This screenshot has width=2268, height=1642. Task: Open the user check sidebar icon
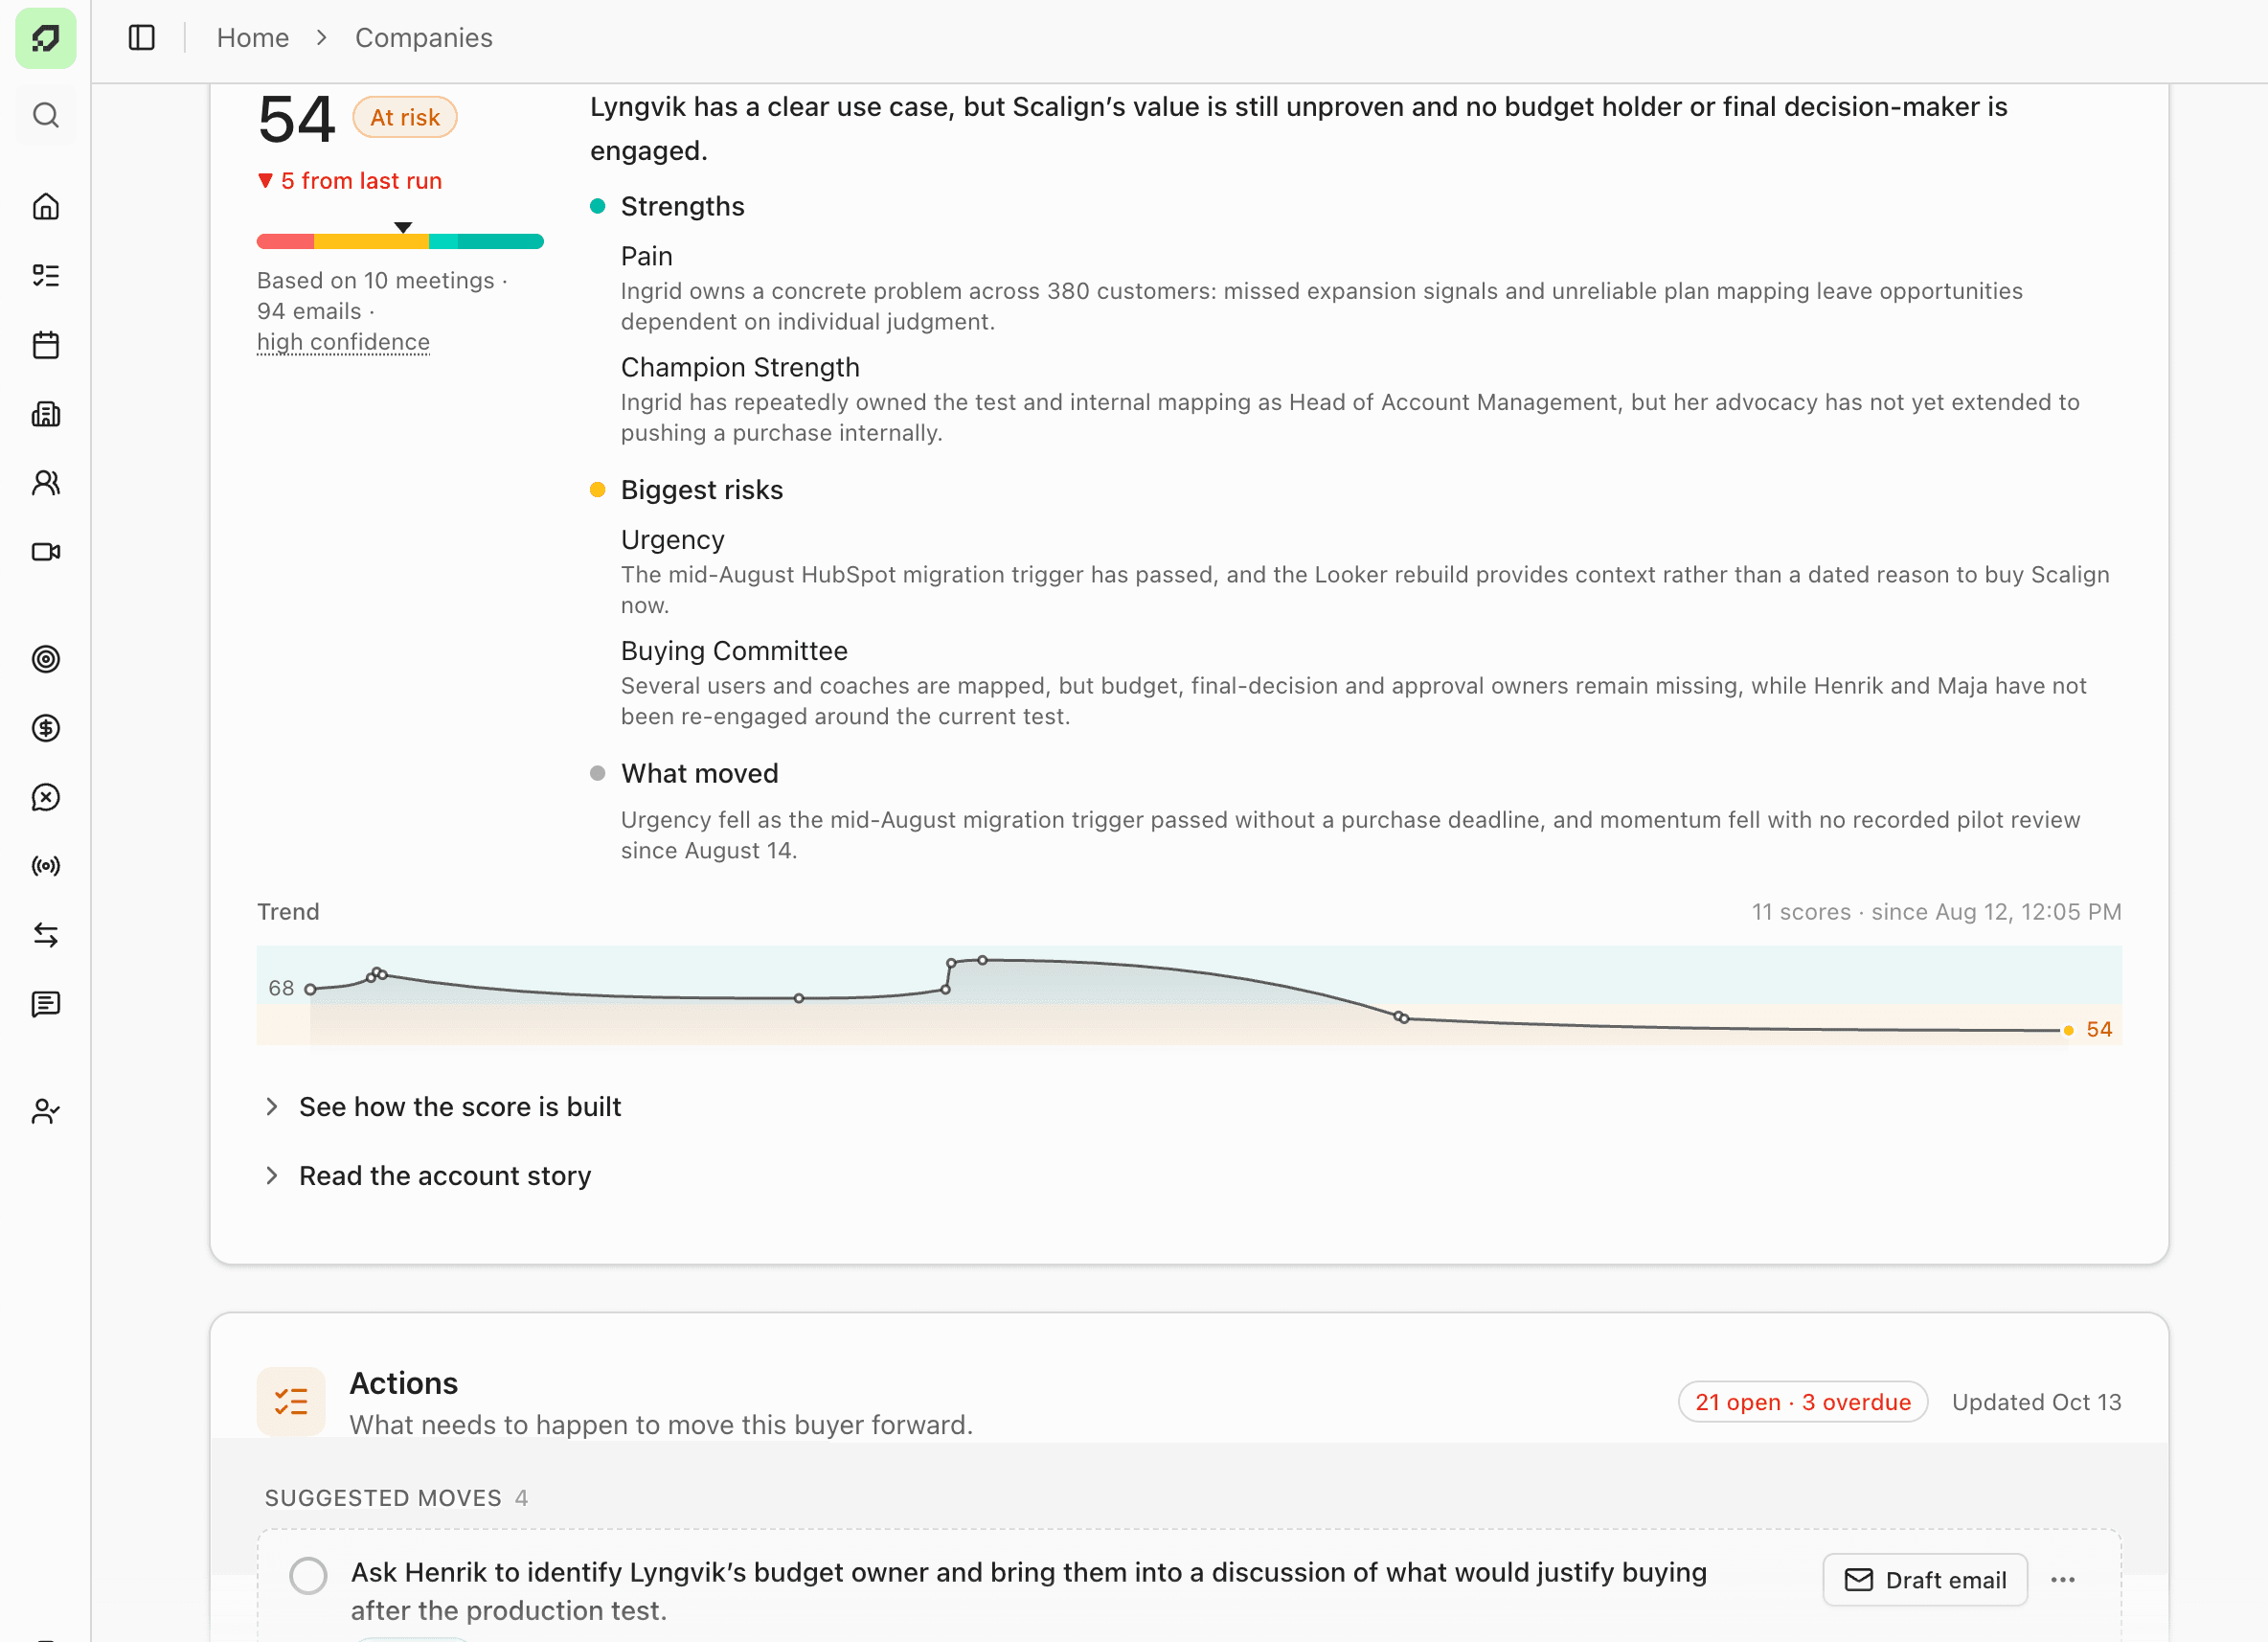[46, 1111]
